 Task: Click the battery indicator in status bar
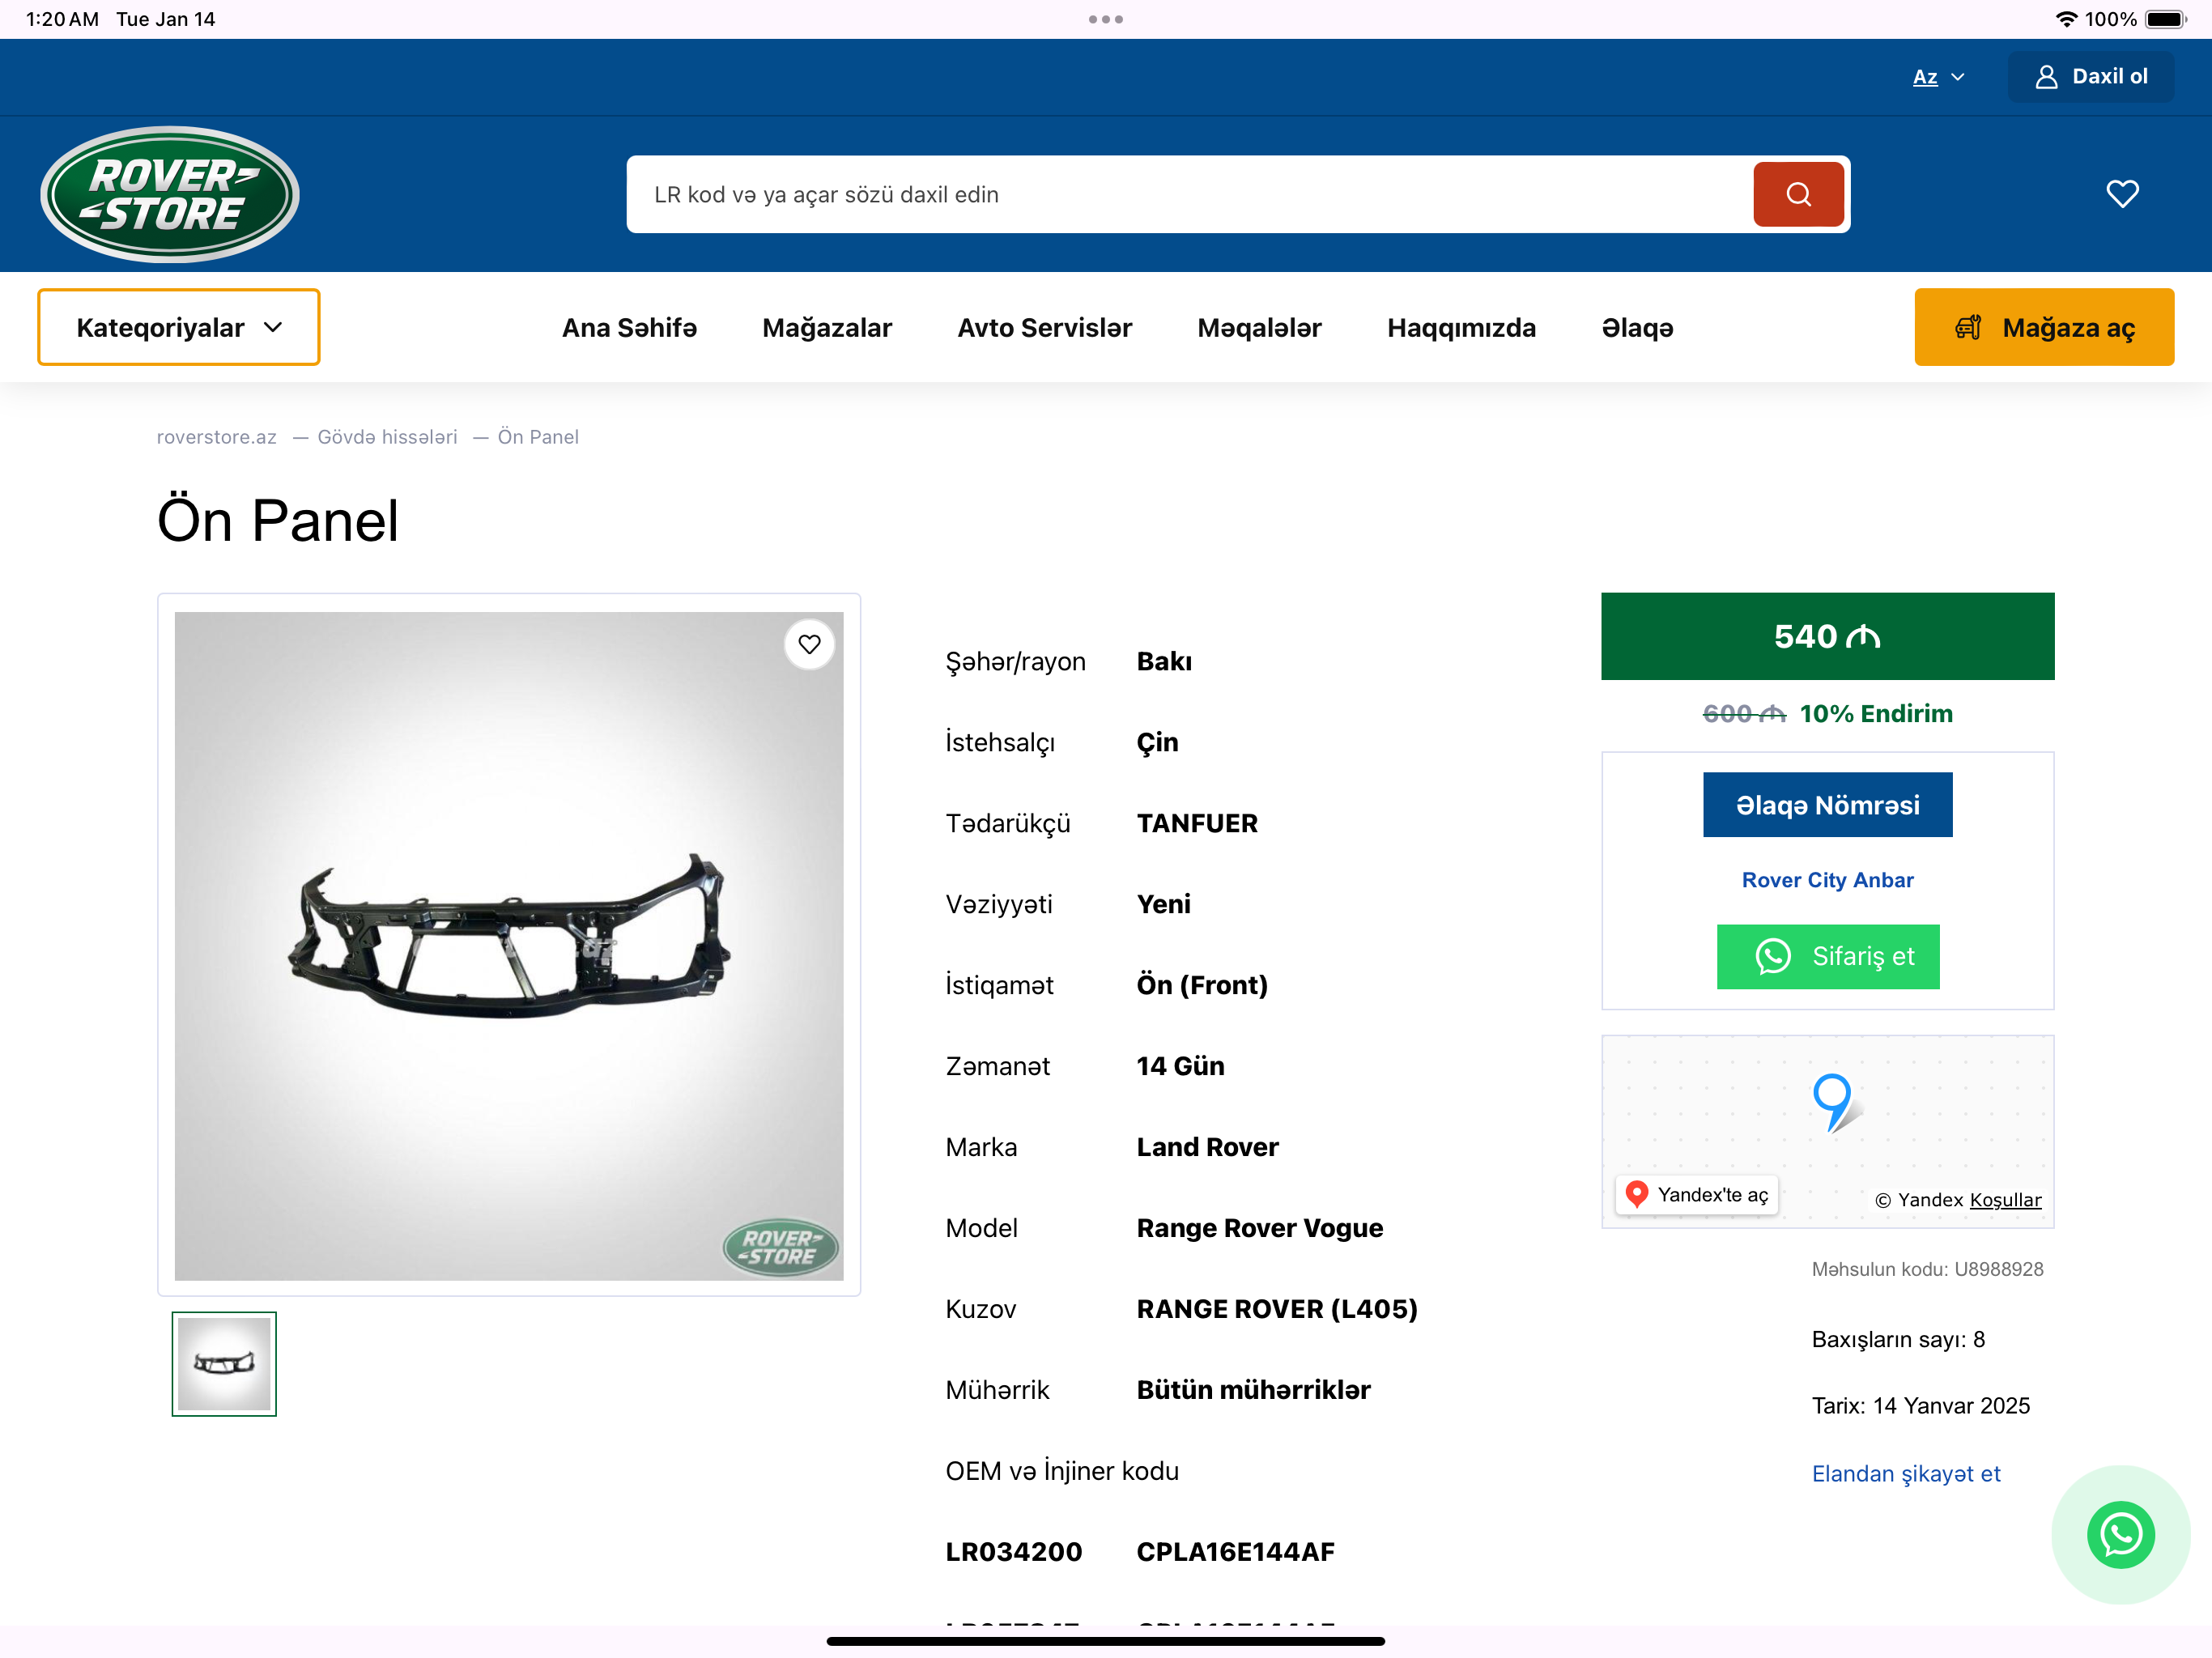point(2166,19)
